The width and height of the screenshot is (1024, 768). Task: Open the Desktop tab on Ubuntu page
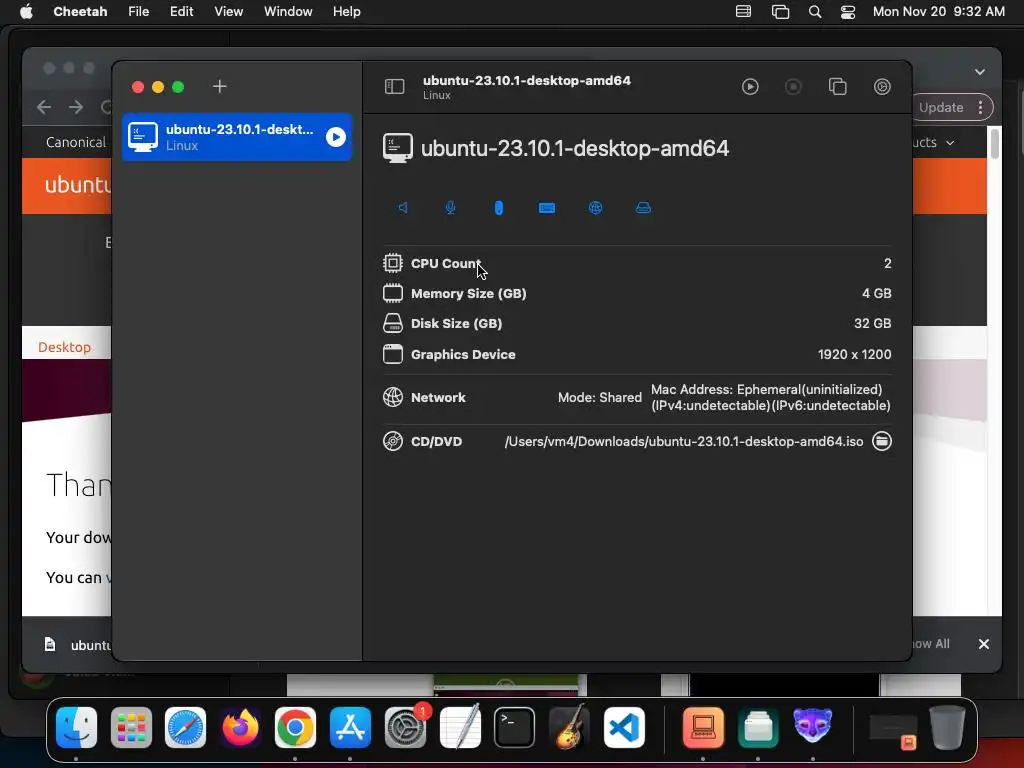tap(64, 347)
